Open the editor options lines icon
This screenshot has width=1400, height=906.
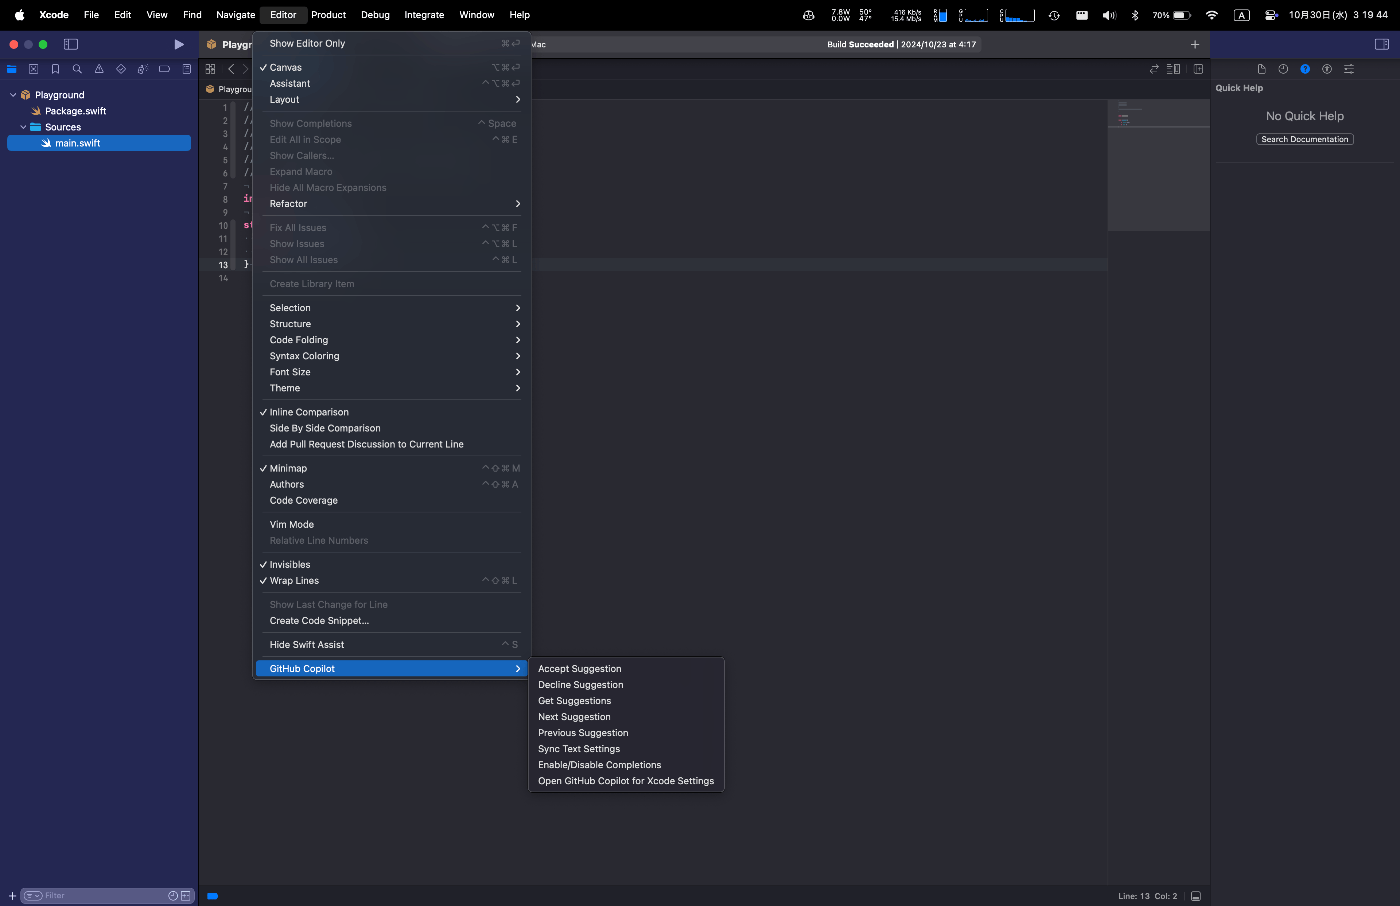1174,69
